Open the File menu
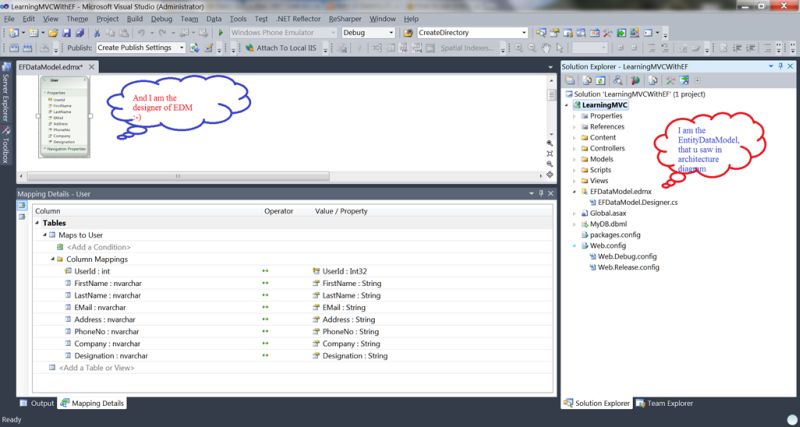 [9, 19]
